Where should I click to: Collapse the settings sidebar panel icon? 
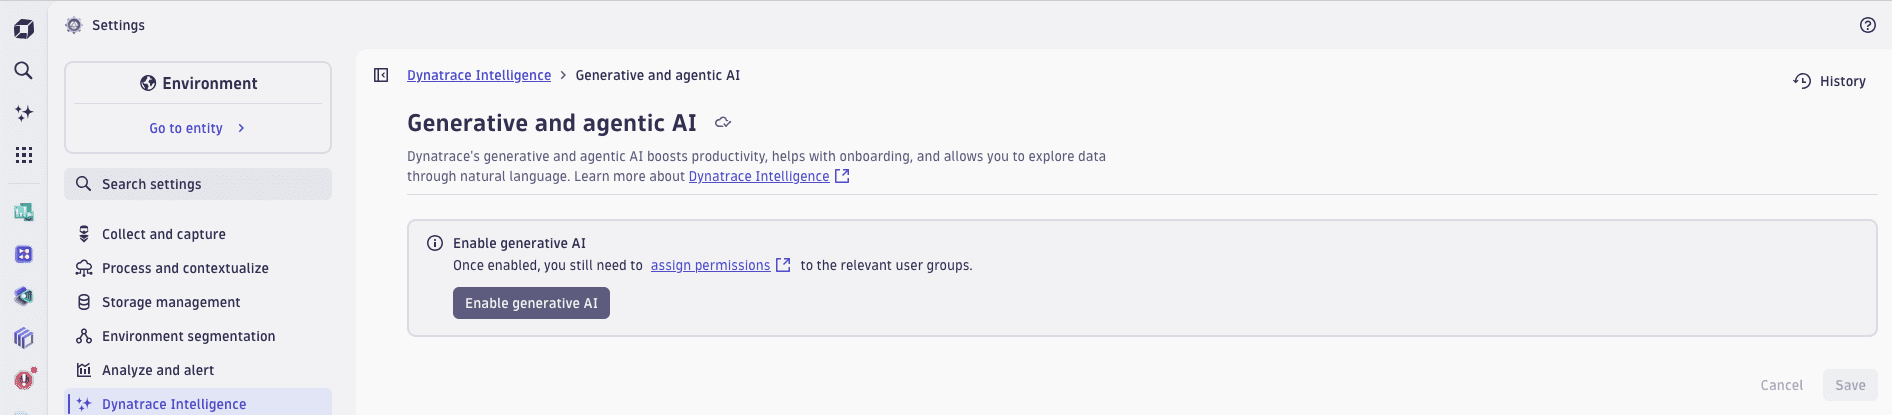click(x=381, y=75)
